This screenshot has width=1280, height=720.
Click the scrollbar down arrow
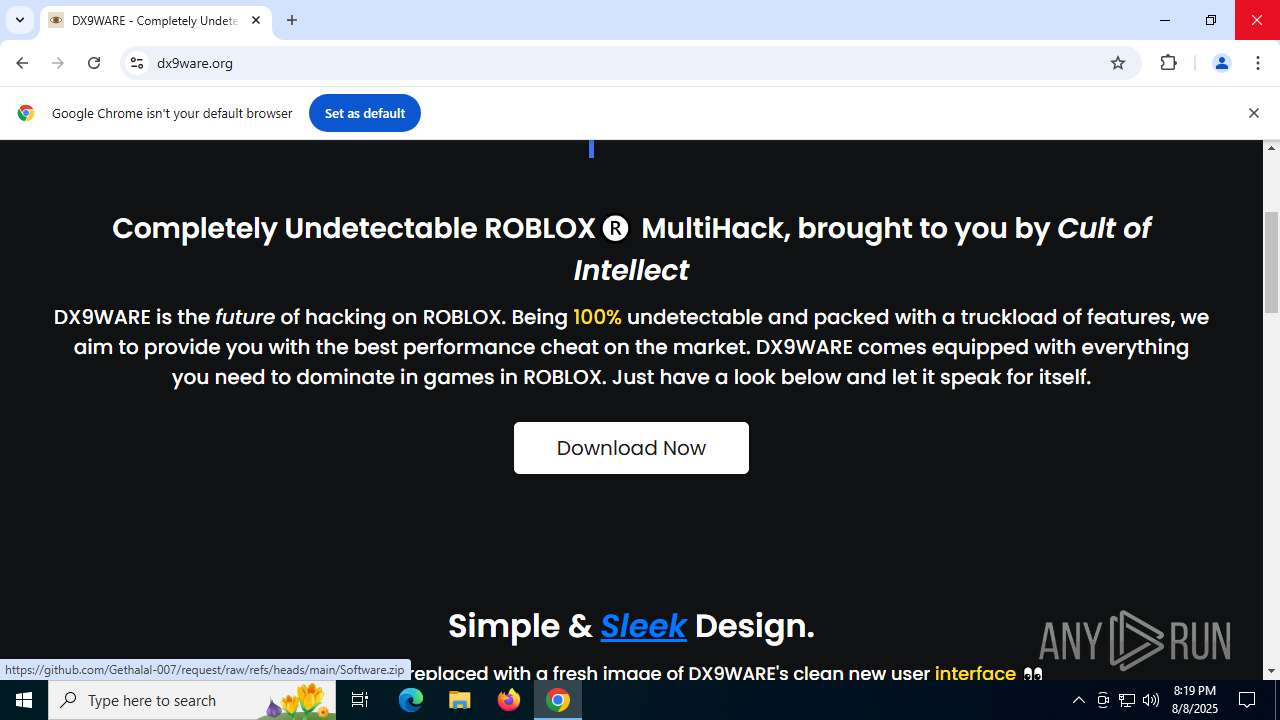point(1272,671)
